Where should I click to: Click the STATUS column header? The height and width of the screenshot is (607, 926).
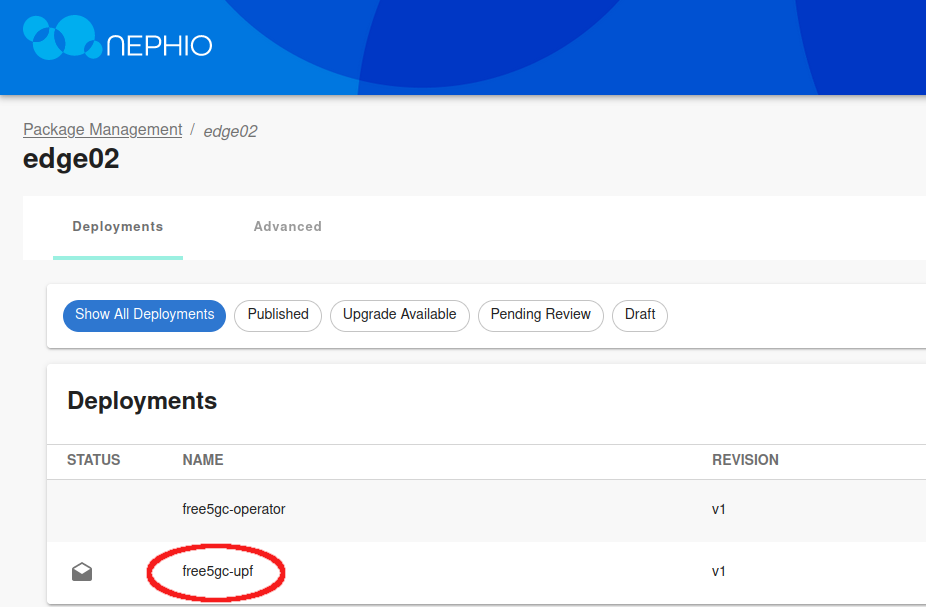[93, 460]
